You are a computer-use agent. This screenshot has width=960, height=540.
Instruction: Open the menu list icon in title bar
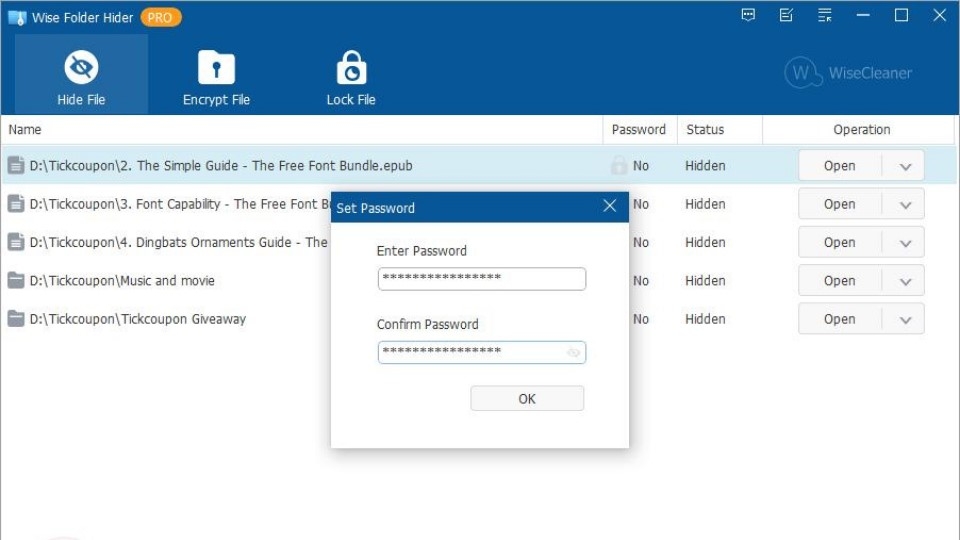click(825, 15)
